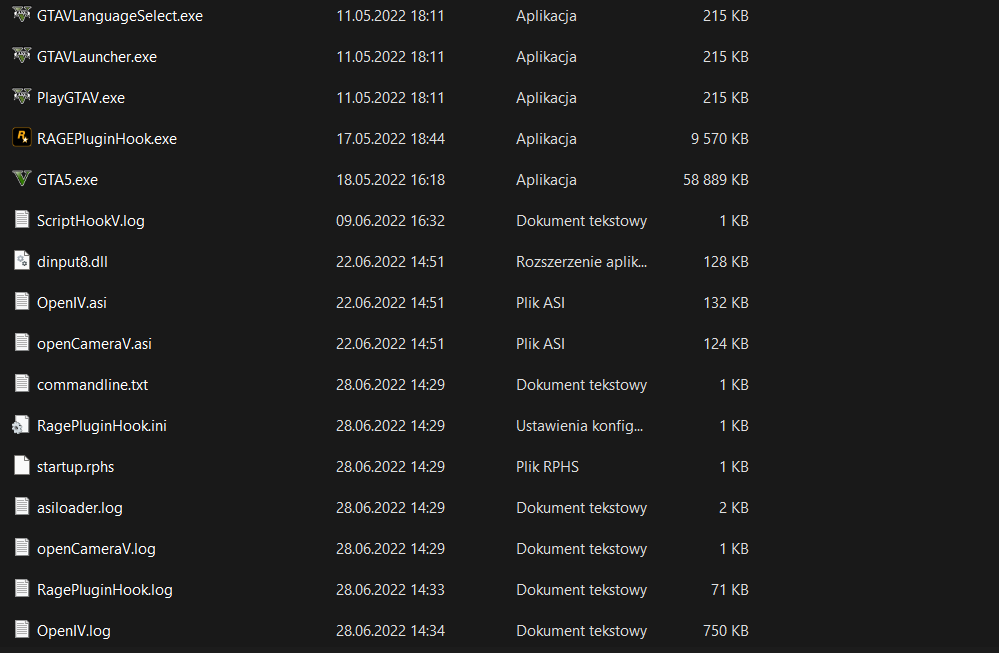The height and width of the screenshot is (653, 999).
Task: Click the RAGEPluginHook.exe Rockstar icon
Action: (22, 138)
